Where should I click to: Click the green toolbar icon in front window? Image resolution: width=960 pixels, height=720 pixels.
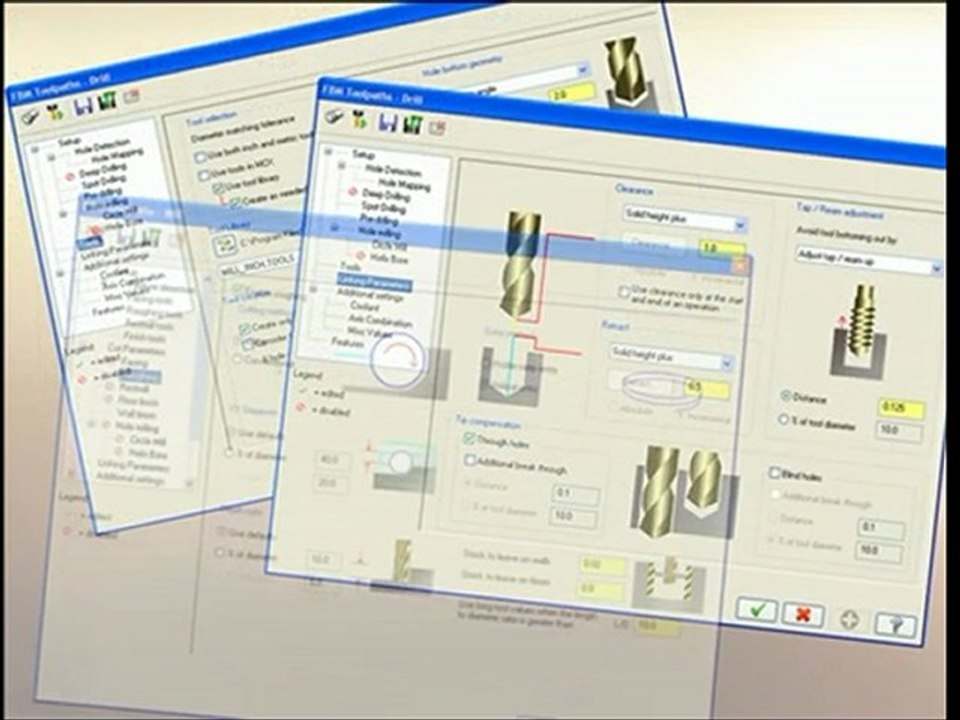tap(412, 124)
